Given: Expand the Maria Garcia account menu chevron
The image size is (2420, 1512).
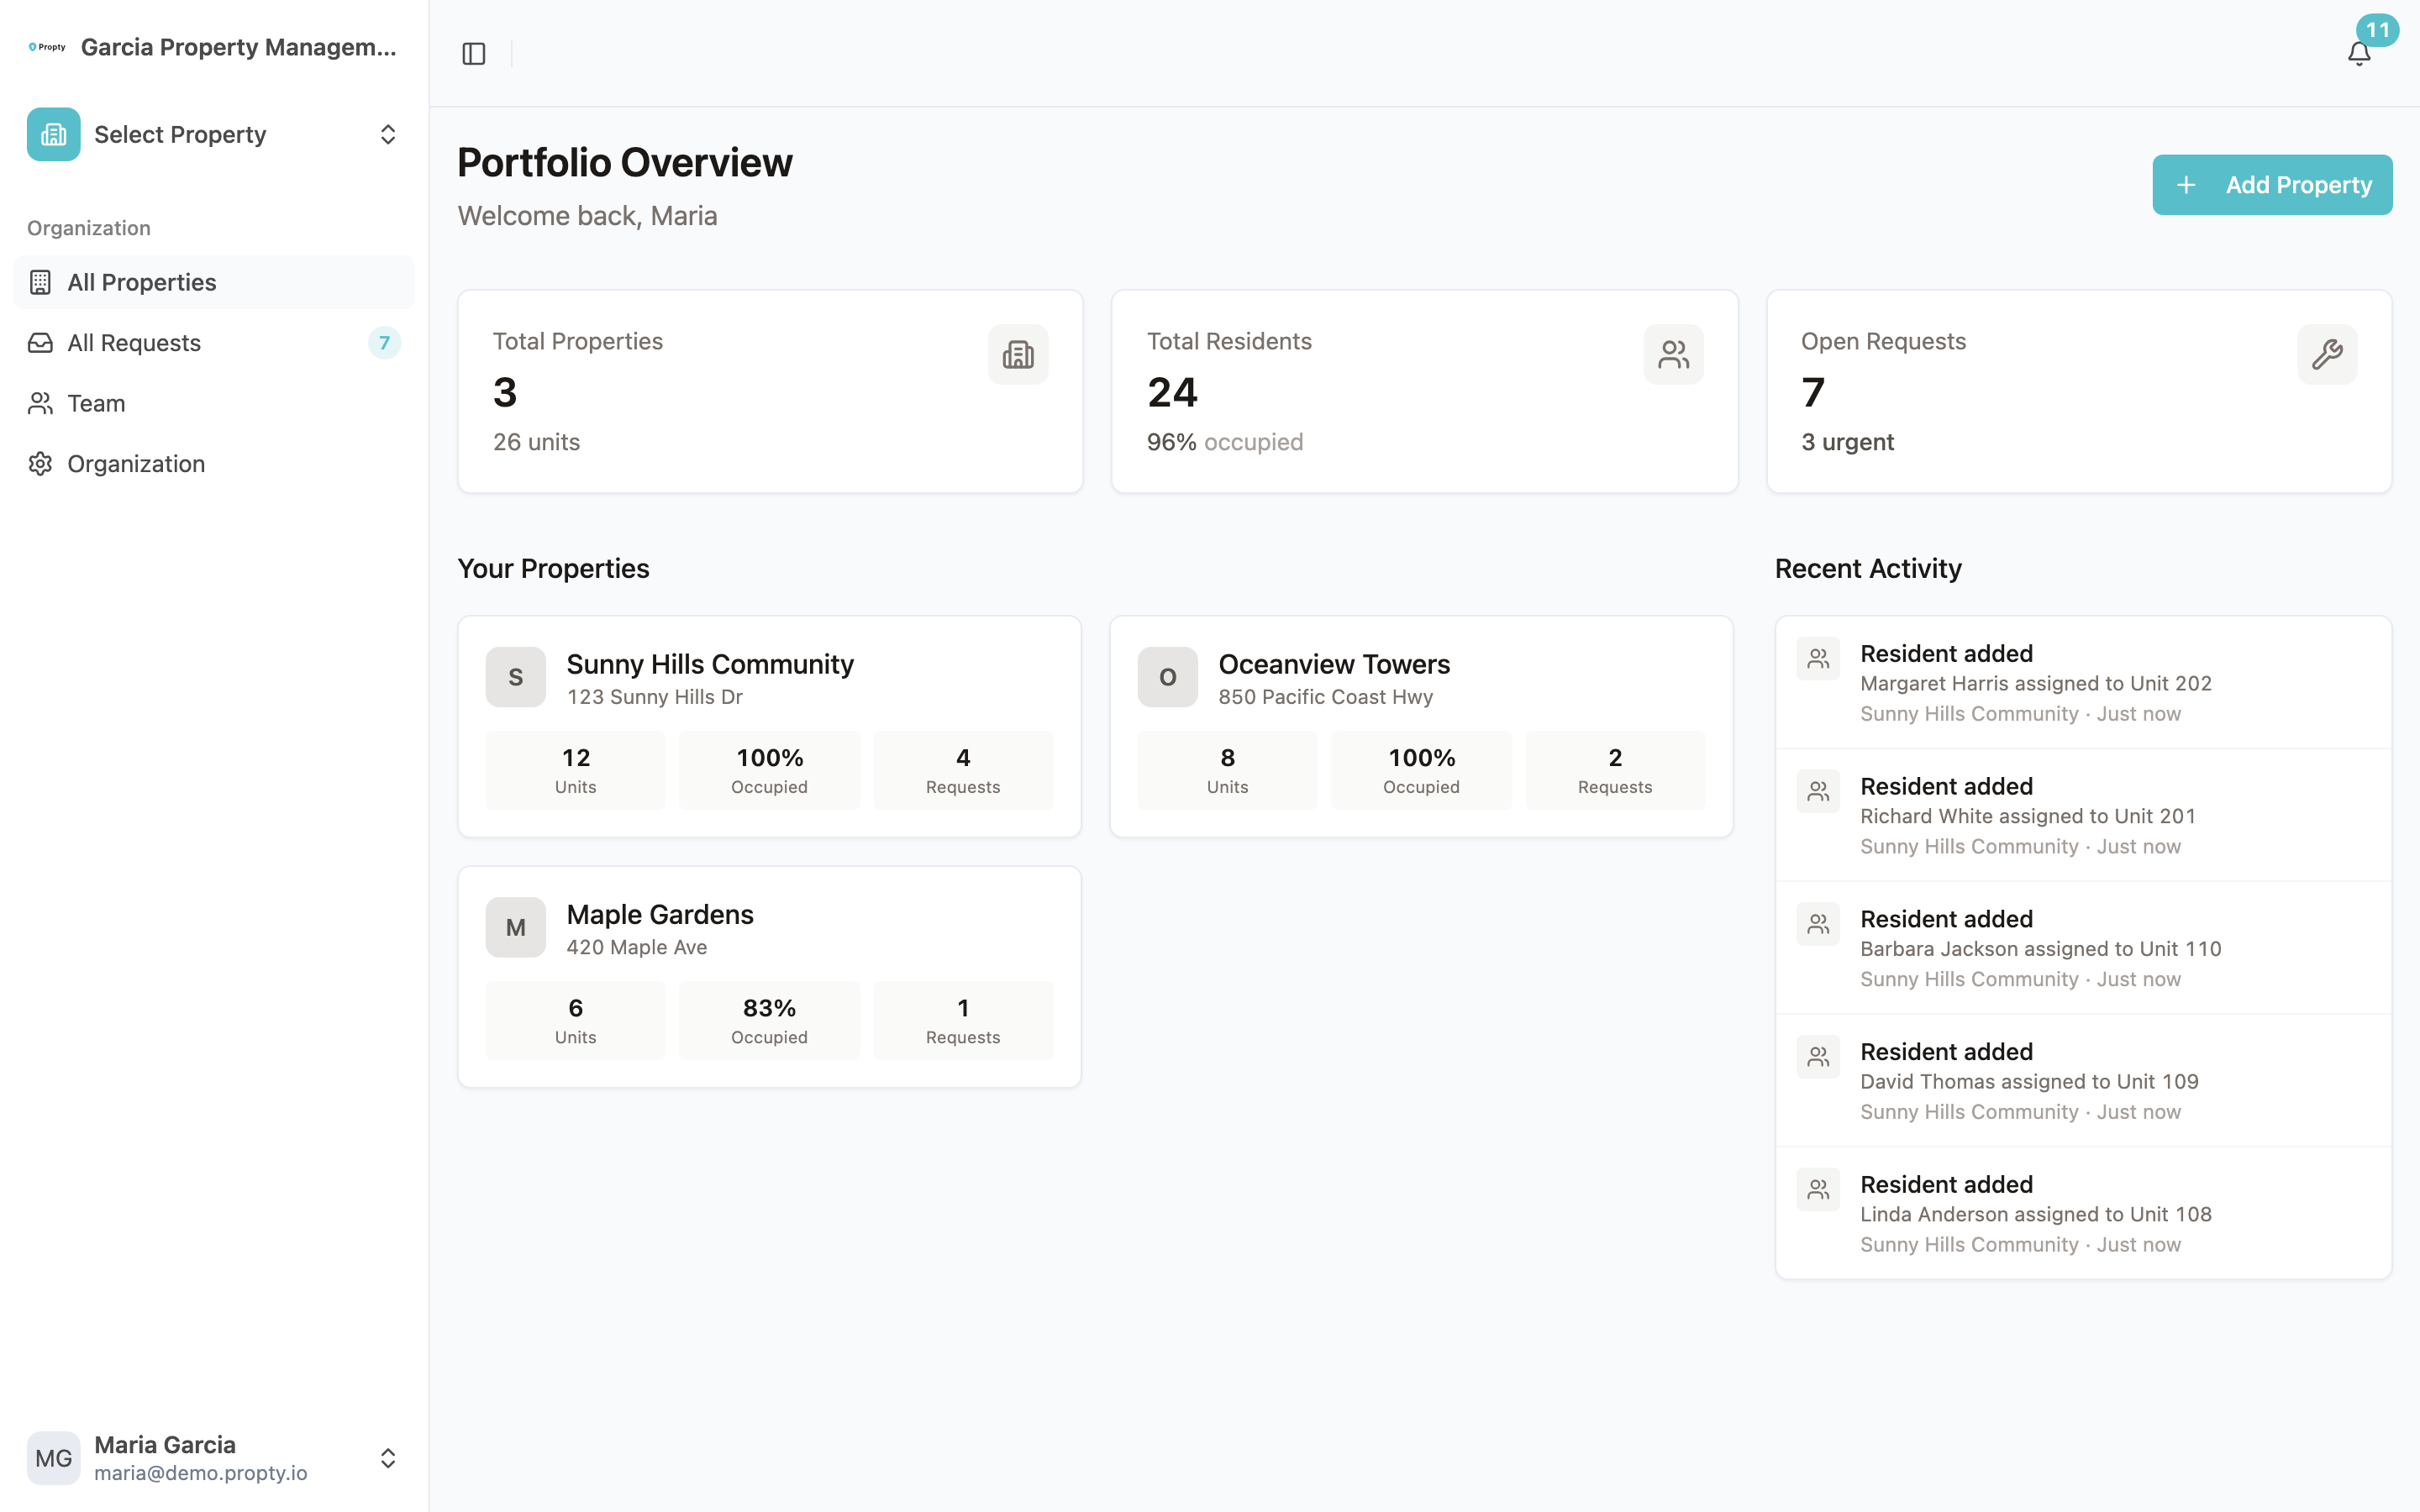Looking at the screenshot, I should coord(388,1458).
